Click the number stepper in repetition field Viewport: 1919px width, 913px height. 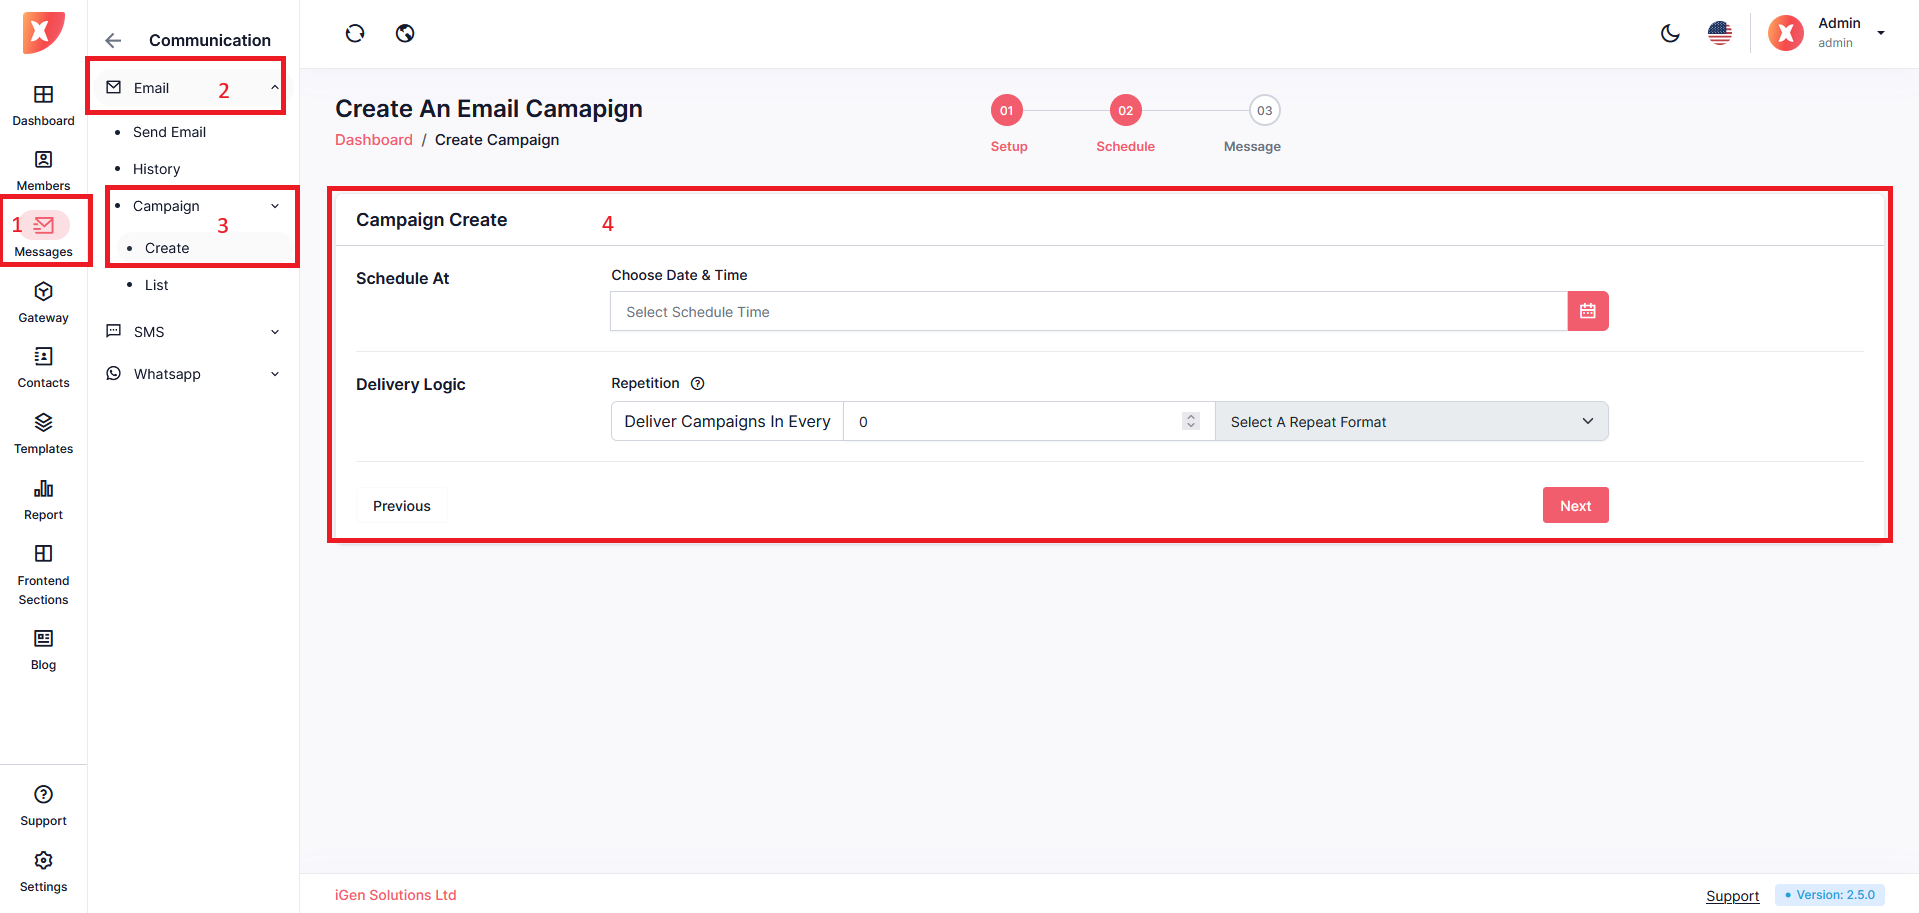[1190, 421]
